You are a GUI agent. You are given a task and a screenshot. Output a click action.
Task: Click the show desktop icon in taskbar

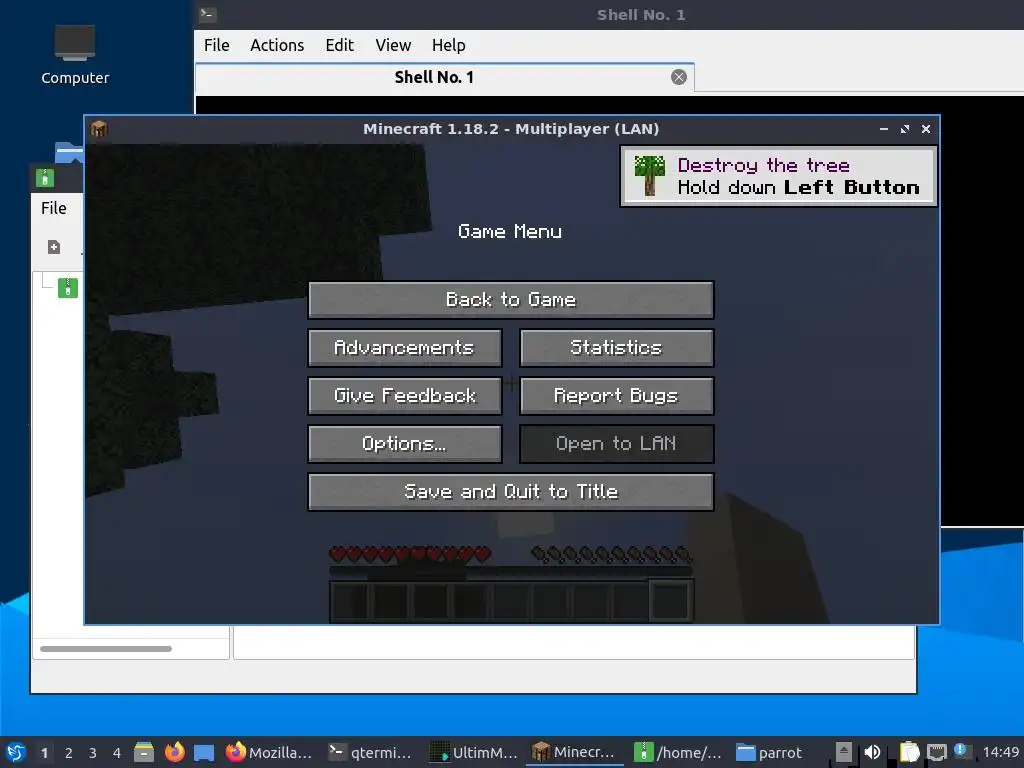click(x=204, y=752)
